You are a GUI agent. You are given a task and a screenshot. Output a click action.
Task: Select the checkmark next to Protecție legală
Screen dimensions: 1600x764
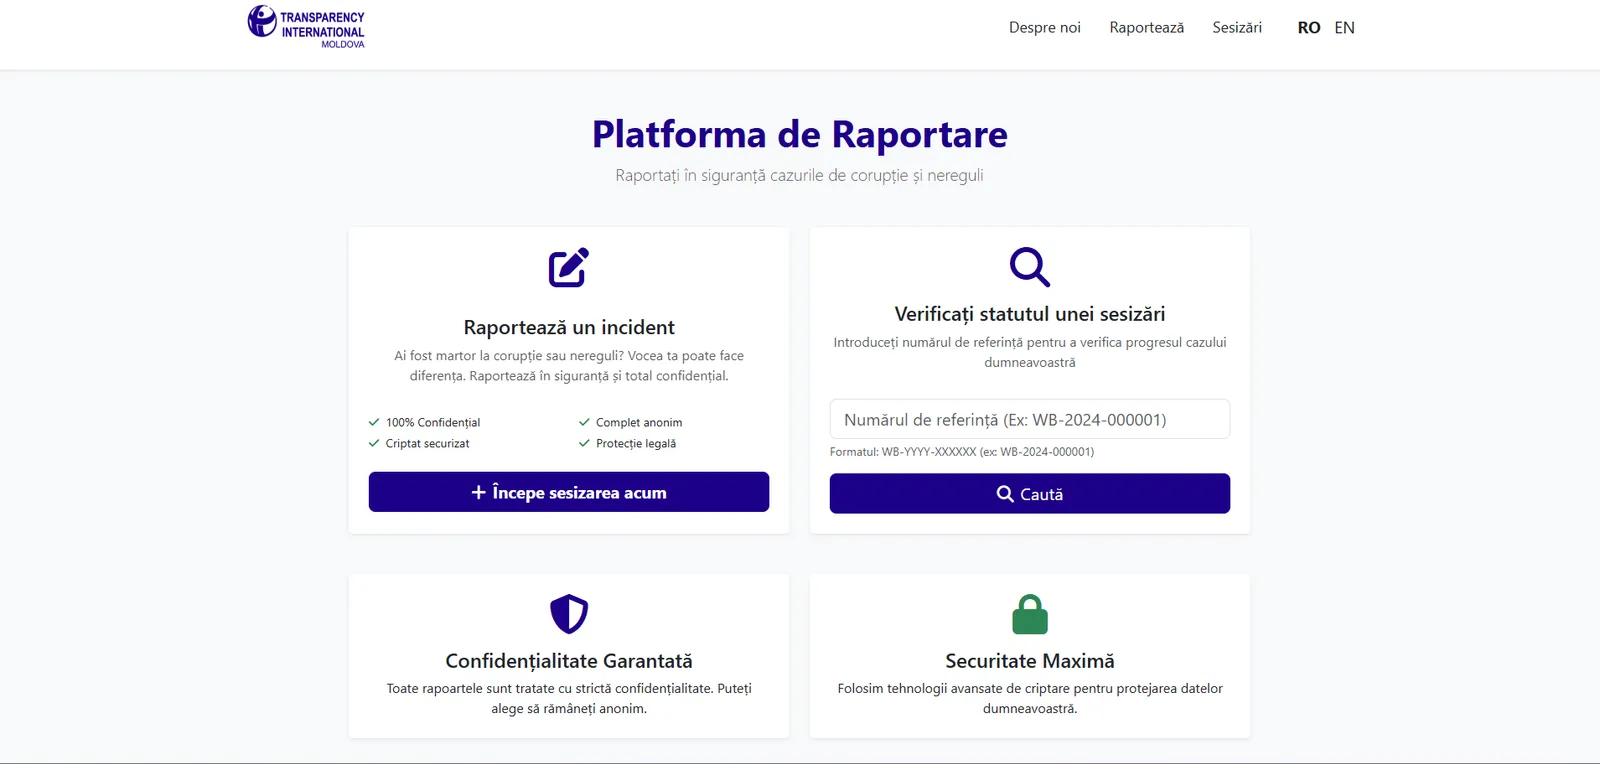(x=584, y=443)
